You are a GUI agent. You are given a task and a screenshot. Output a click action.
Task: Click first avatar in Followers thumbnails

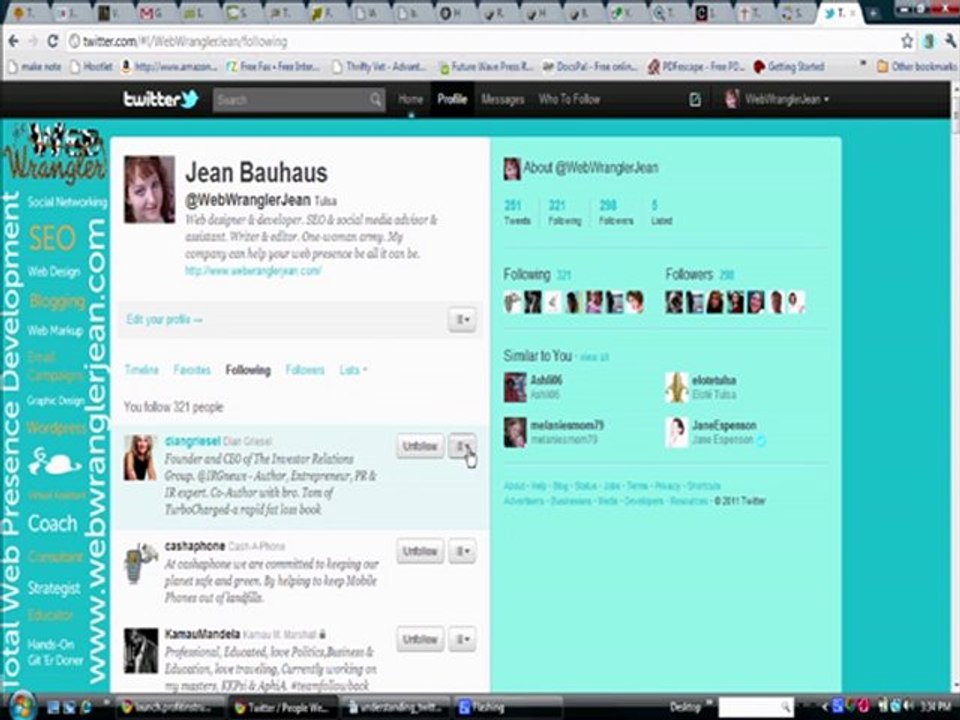pyautogui.click(x=674, y=302)
